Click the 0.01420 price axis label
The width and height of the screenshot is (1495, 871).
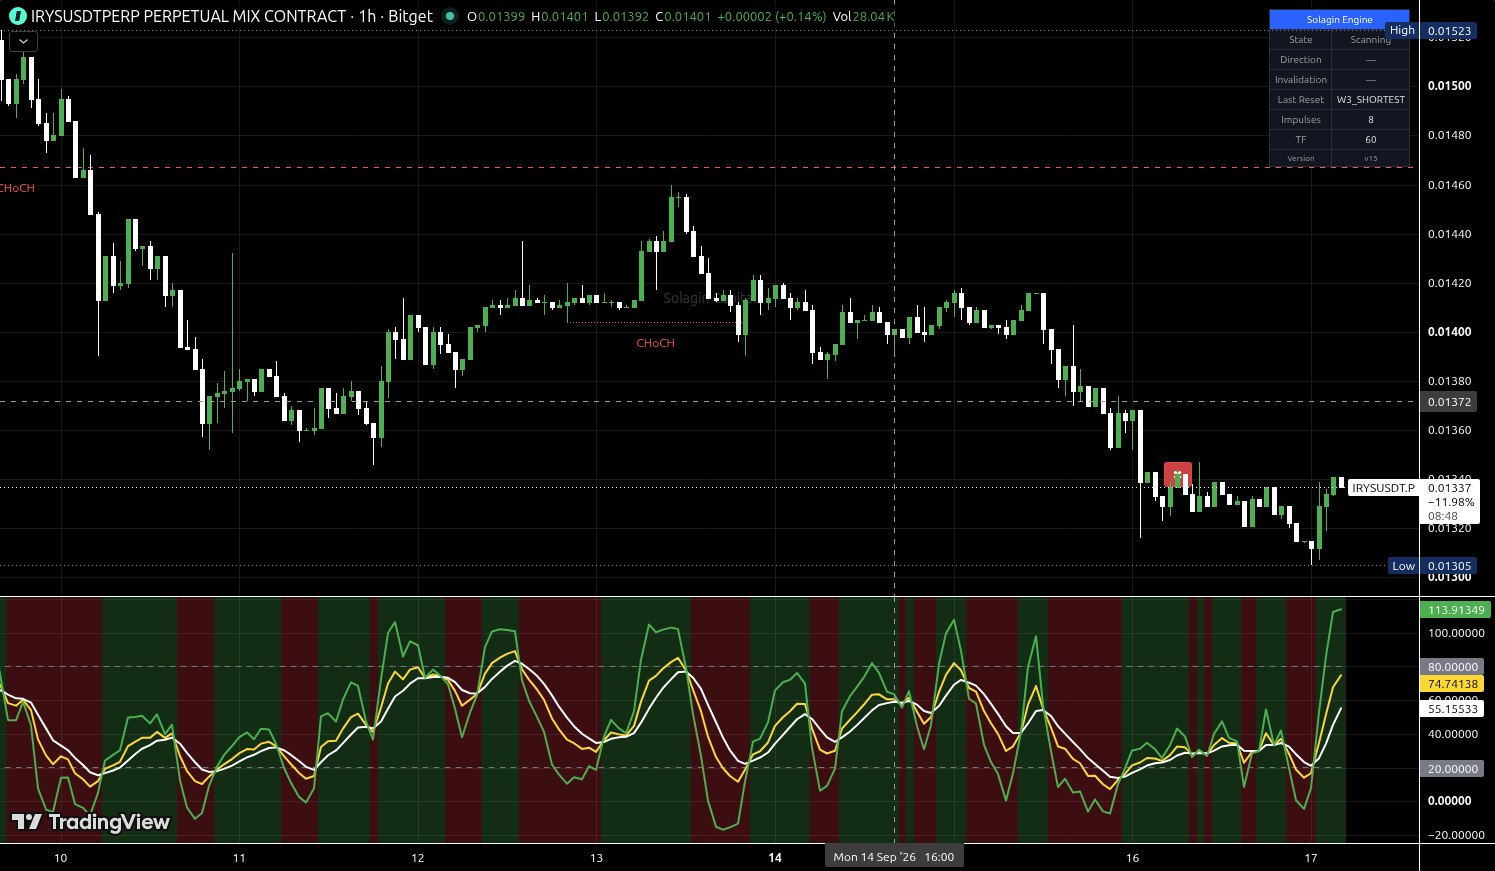(1449, 283)
